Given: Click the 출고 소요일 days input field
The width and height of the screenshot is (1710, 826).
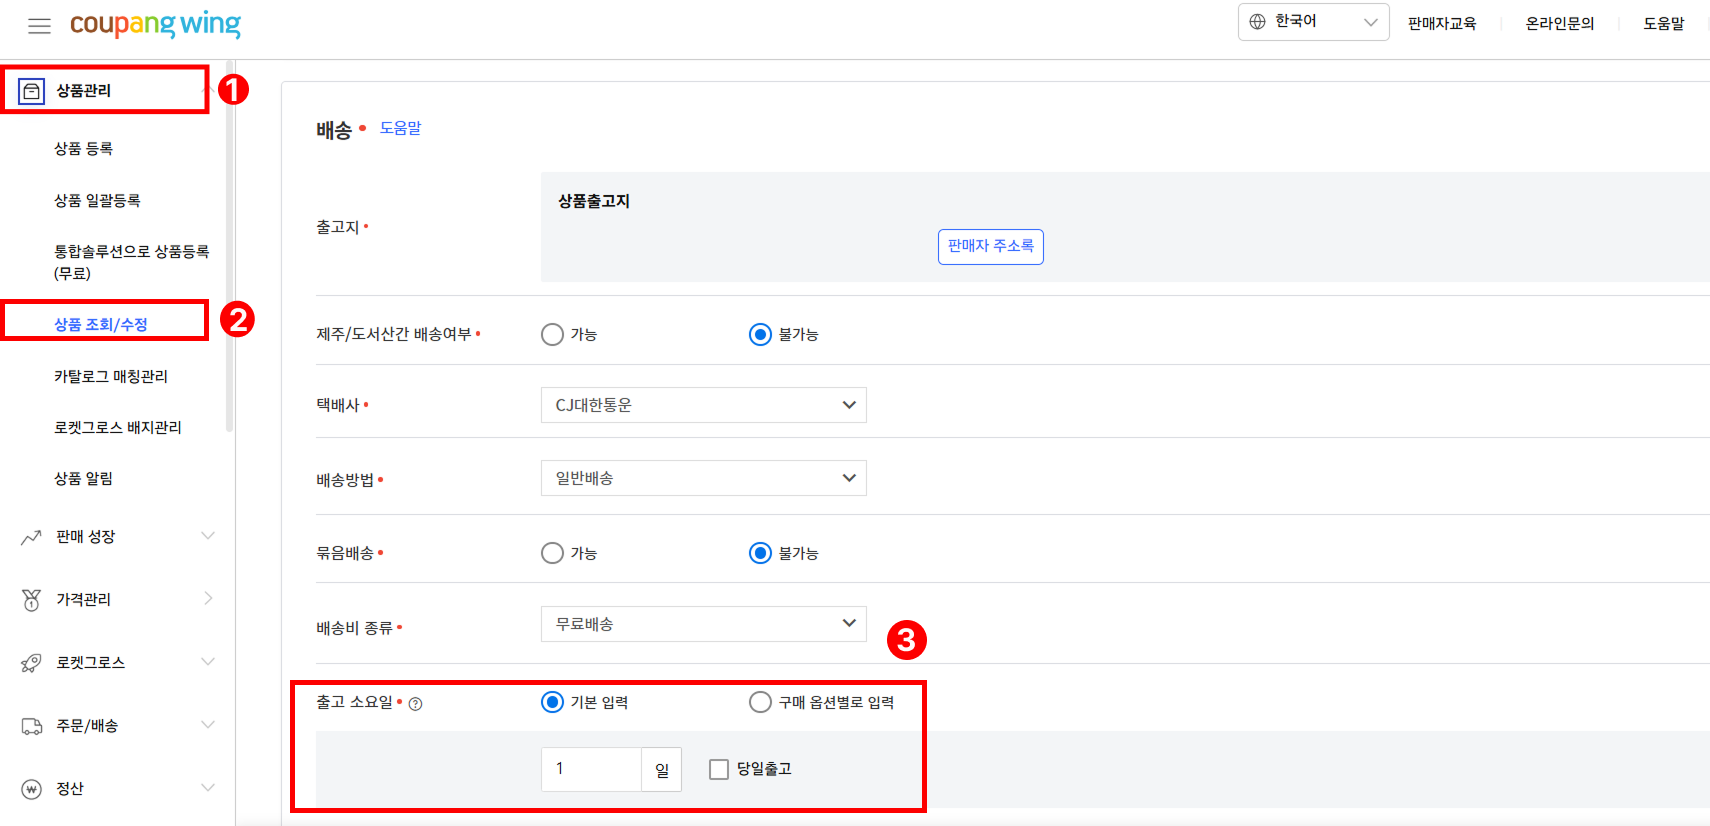Looking at the screenshot, I should coord(591,769).
